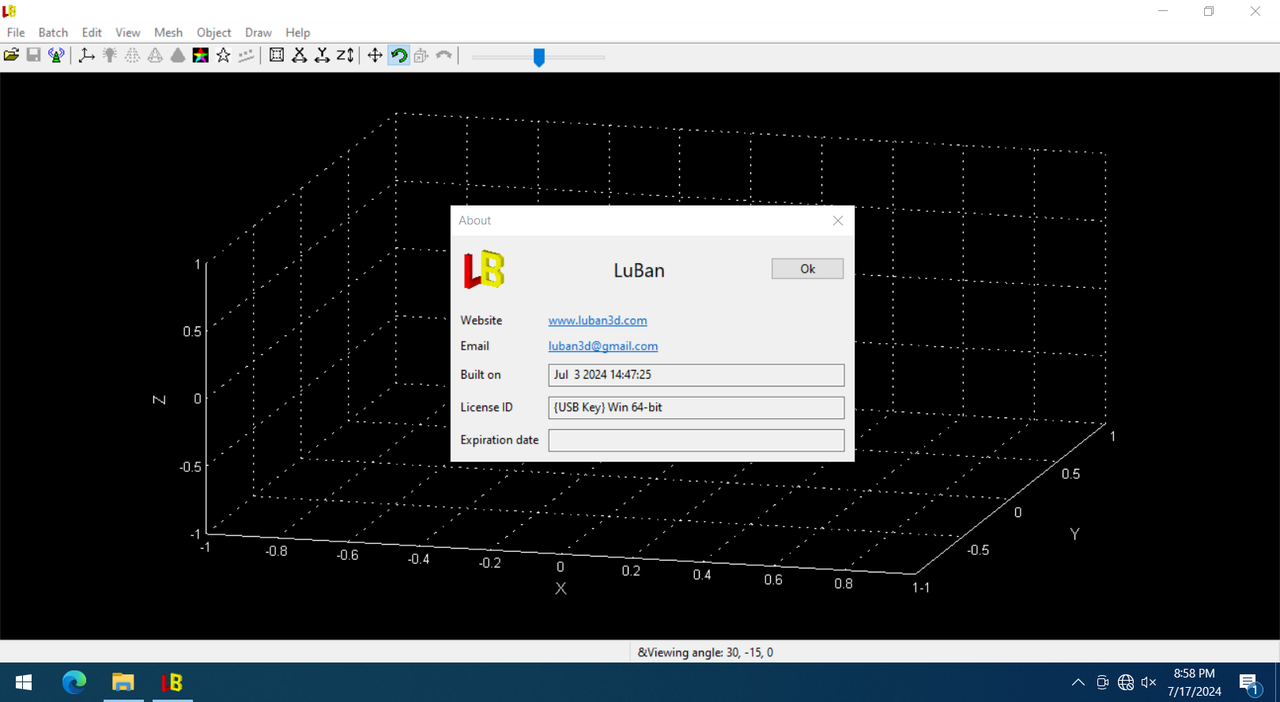
Task: Open the notification center icon
Action: pyautogui.click(x=1249, y=682)
